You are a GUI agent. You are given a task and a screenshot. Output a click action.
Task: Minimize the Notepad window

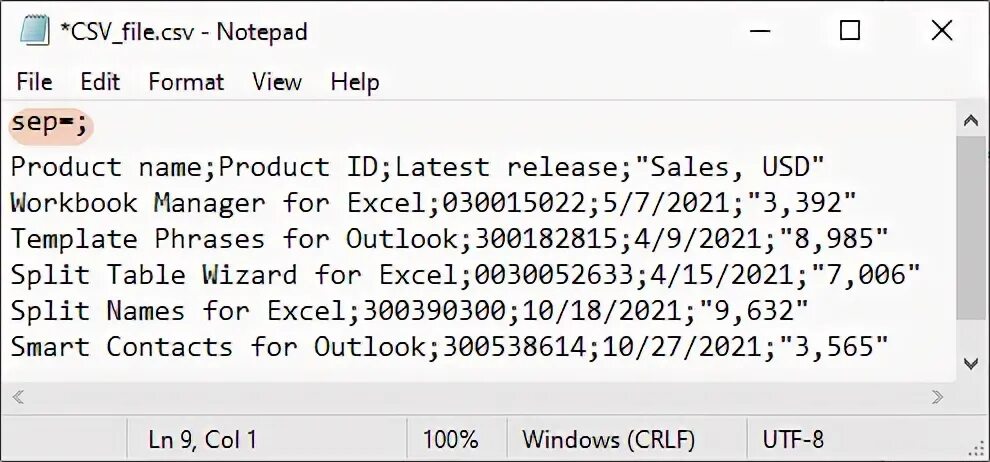[758, 31]
